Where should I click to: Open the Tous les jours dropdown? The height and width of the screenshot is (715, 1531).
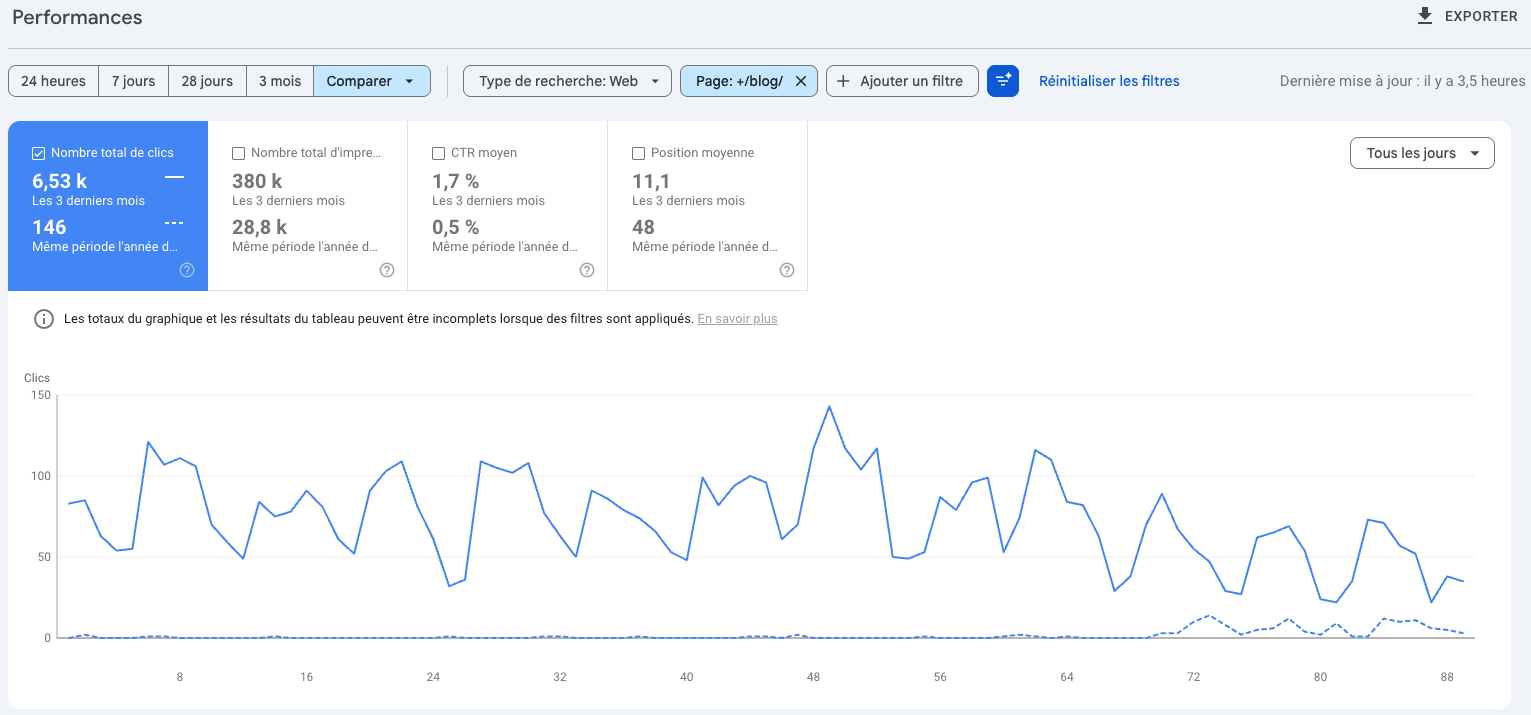click(x=1422, y=153)
